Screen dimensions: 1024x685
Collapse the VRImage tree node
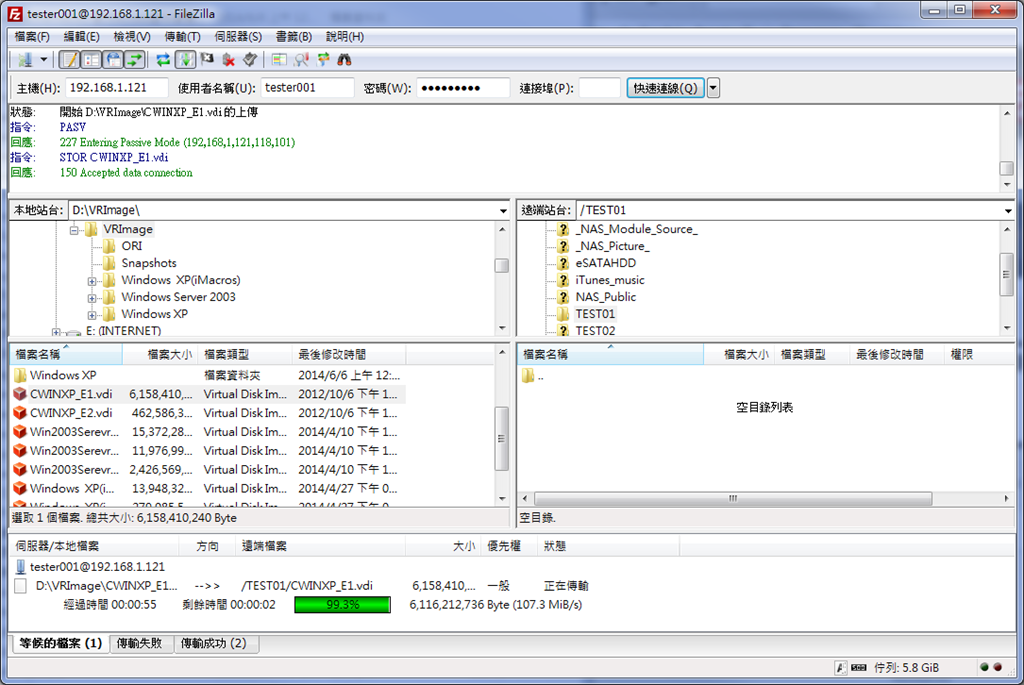74,230
